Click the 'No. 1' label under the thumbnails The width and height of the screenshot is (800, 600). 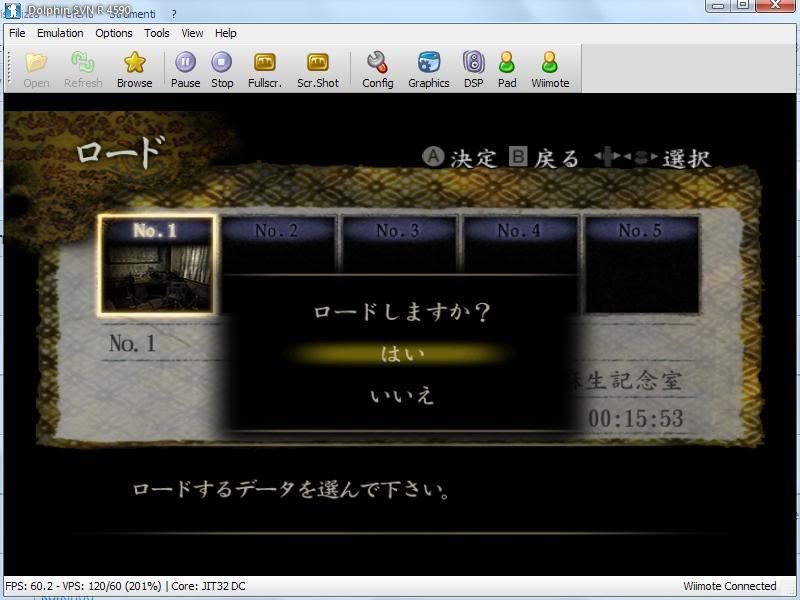pyautogui.click(x=133, y=343)
